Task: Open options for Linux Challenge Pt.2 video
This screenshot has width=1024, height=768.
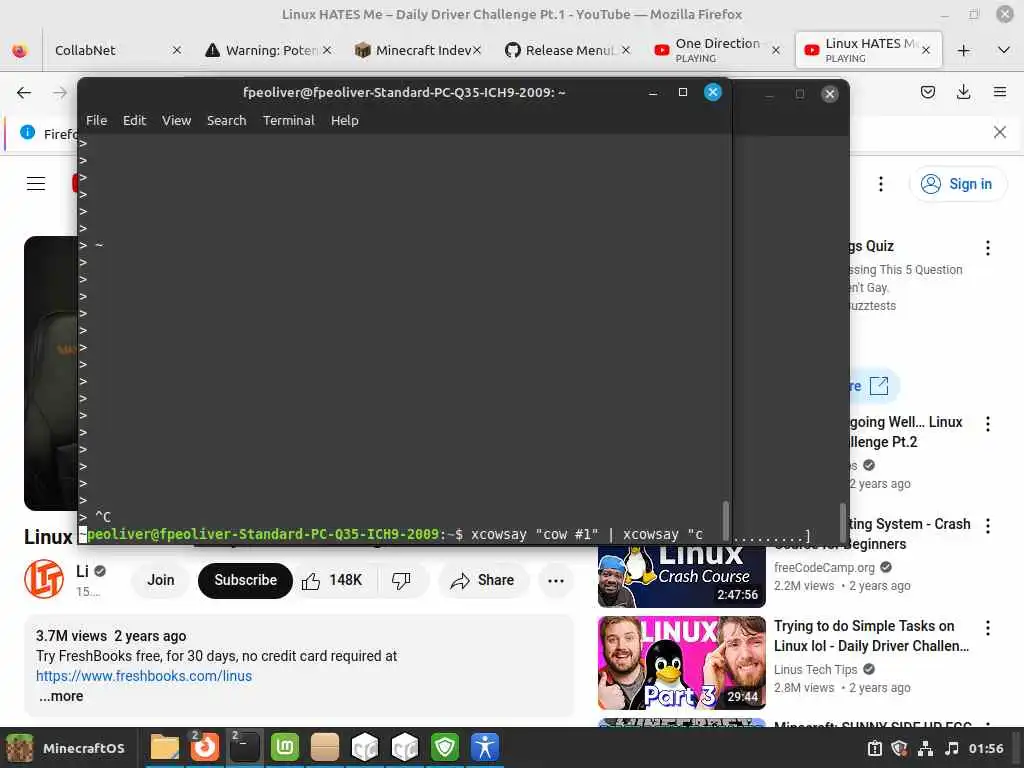Action: tap(987, 424)
